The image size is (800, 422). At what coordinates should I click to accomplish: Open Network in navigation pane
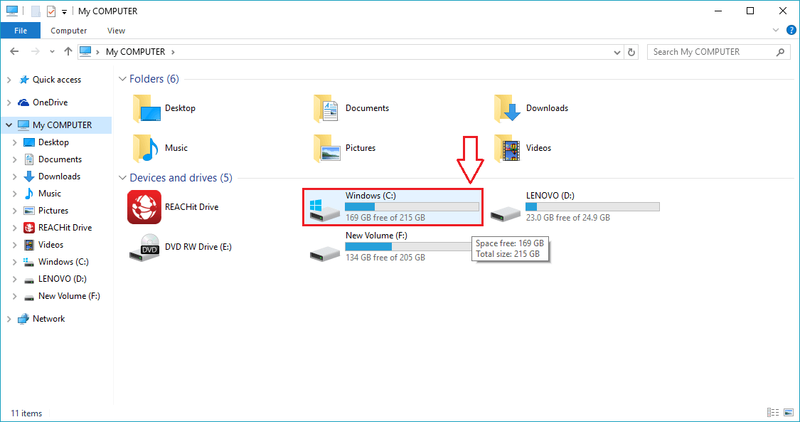click(48, 319)
